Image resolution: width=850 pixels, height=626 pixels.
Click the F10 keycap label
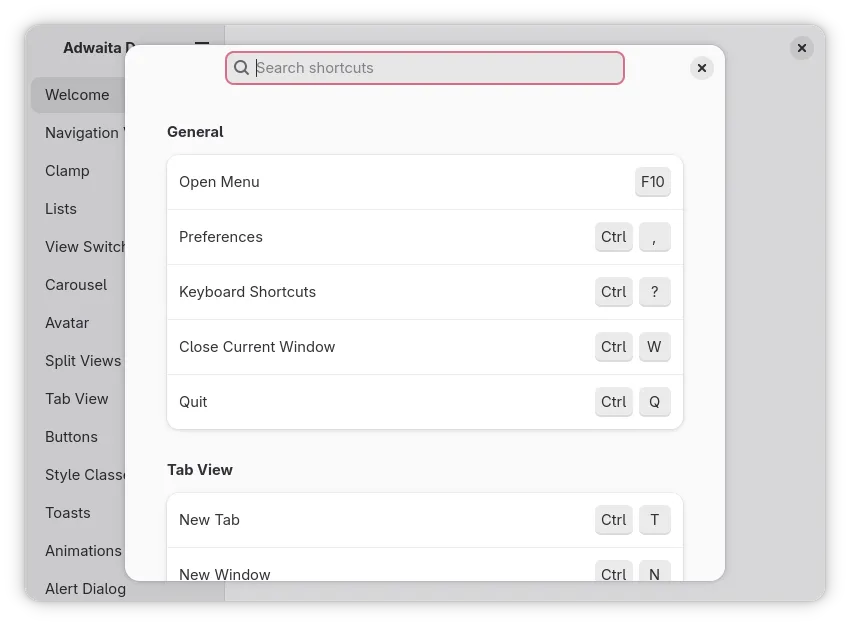652,182
